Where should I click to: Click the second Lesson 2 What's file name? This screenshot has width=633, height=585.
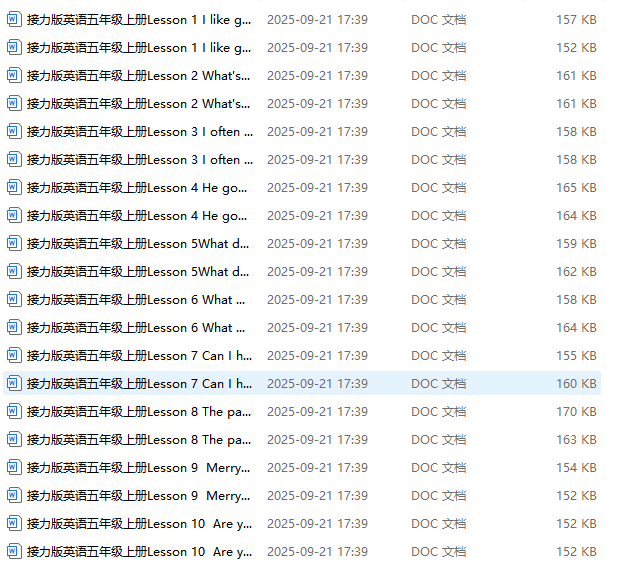[138, 104]
